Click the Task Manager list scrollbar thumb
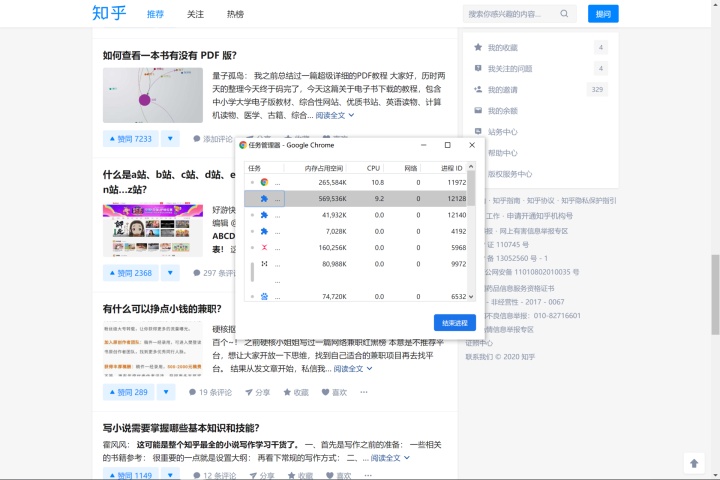 click(471, 187)
